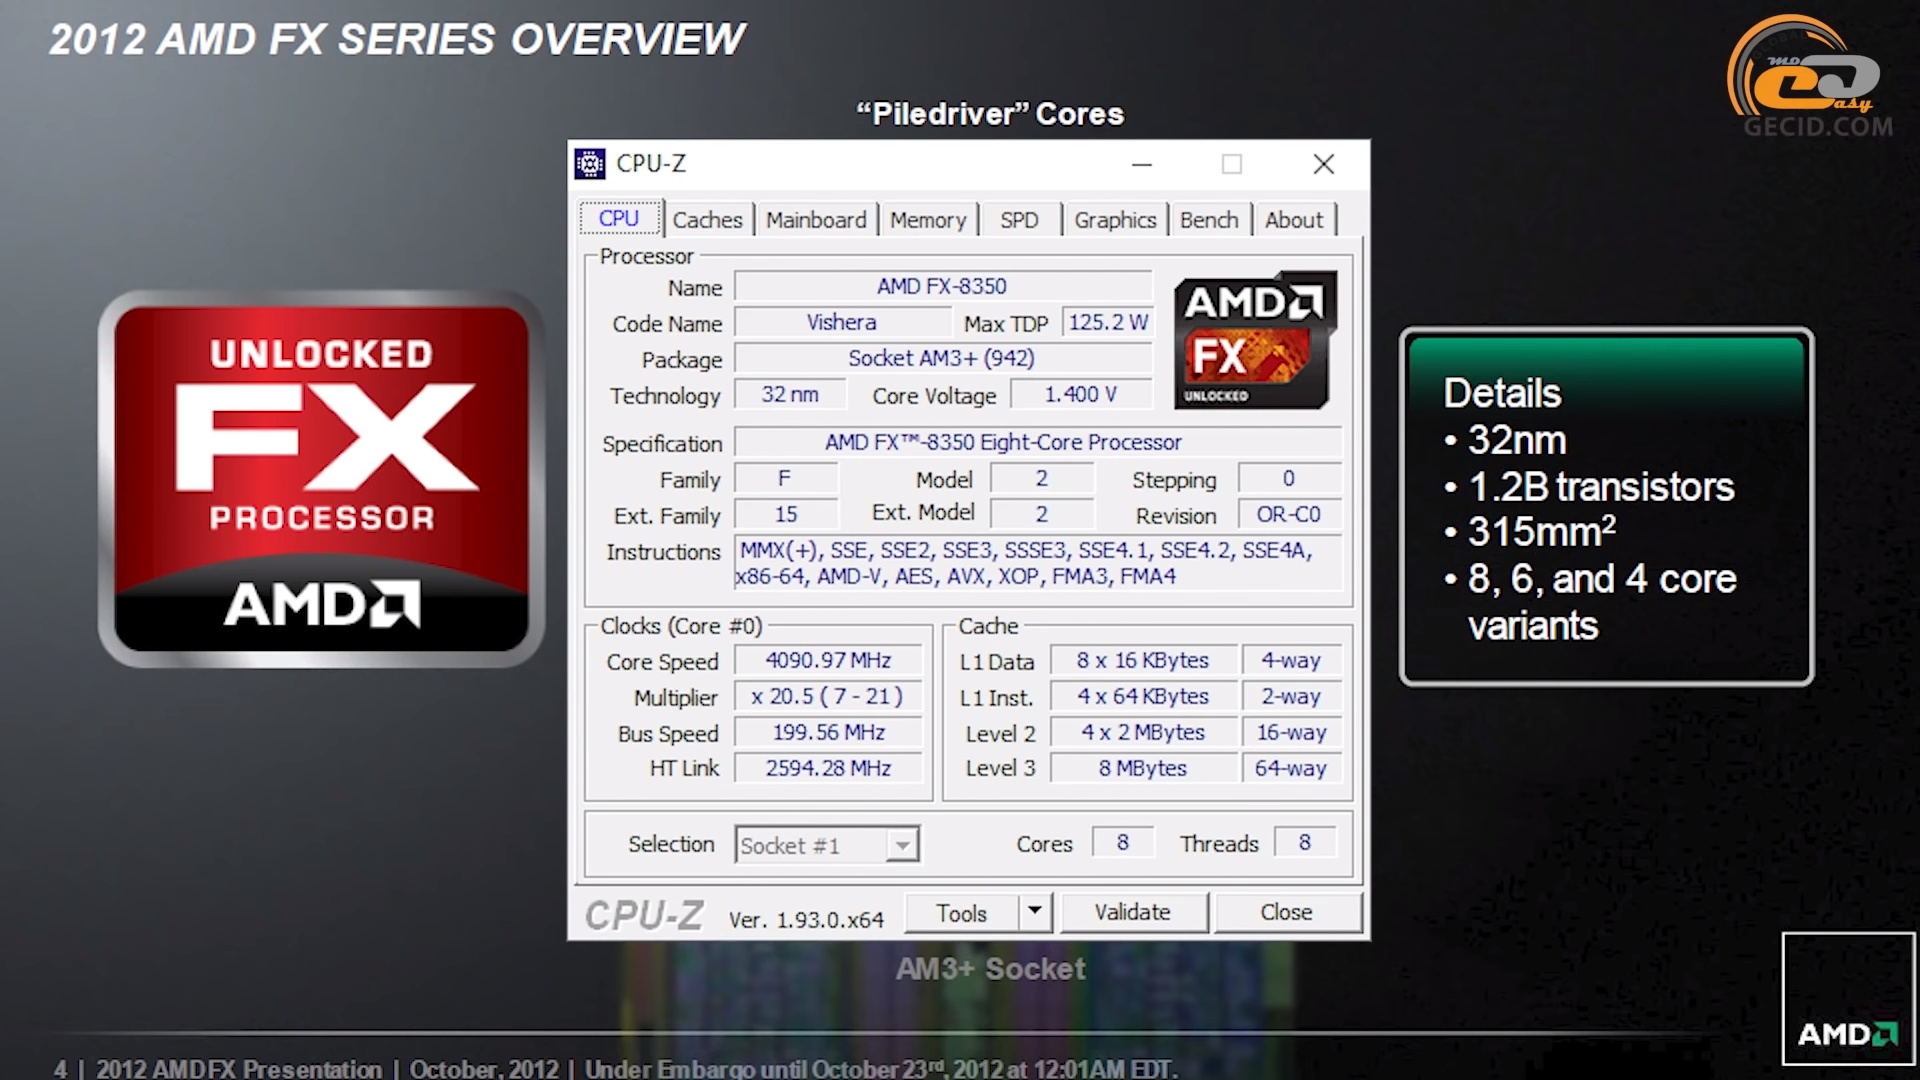Click the Code Name value Vishera
Image resolution: width=1920 pixels, height=1080 pixels.
coord(842,322)
